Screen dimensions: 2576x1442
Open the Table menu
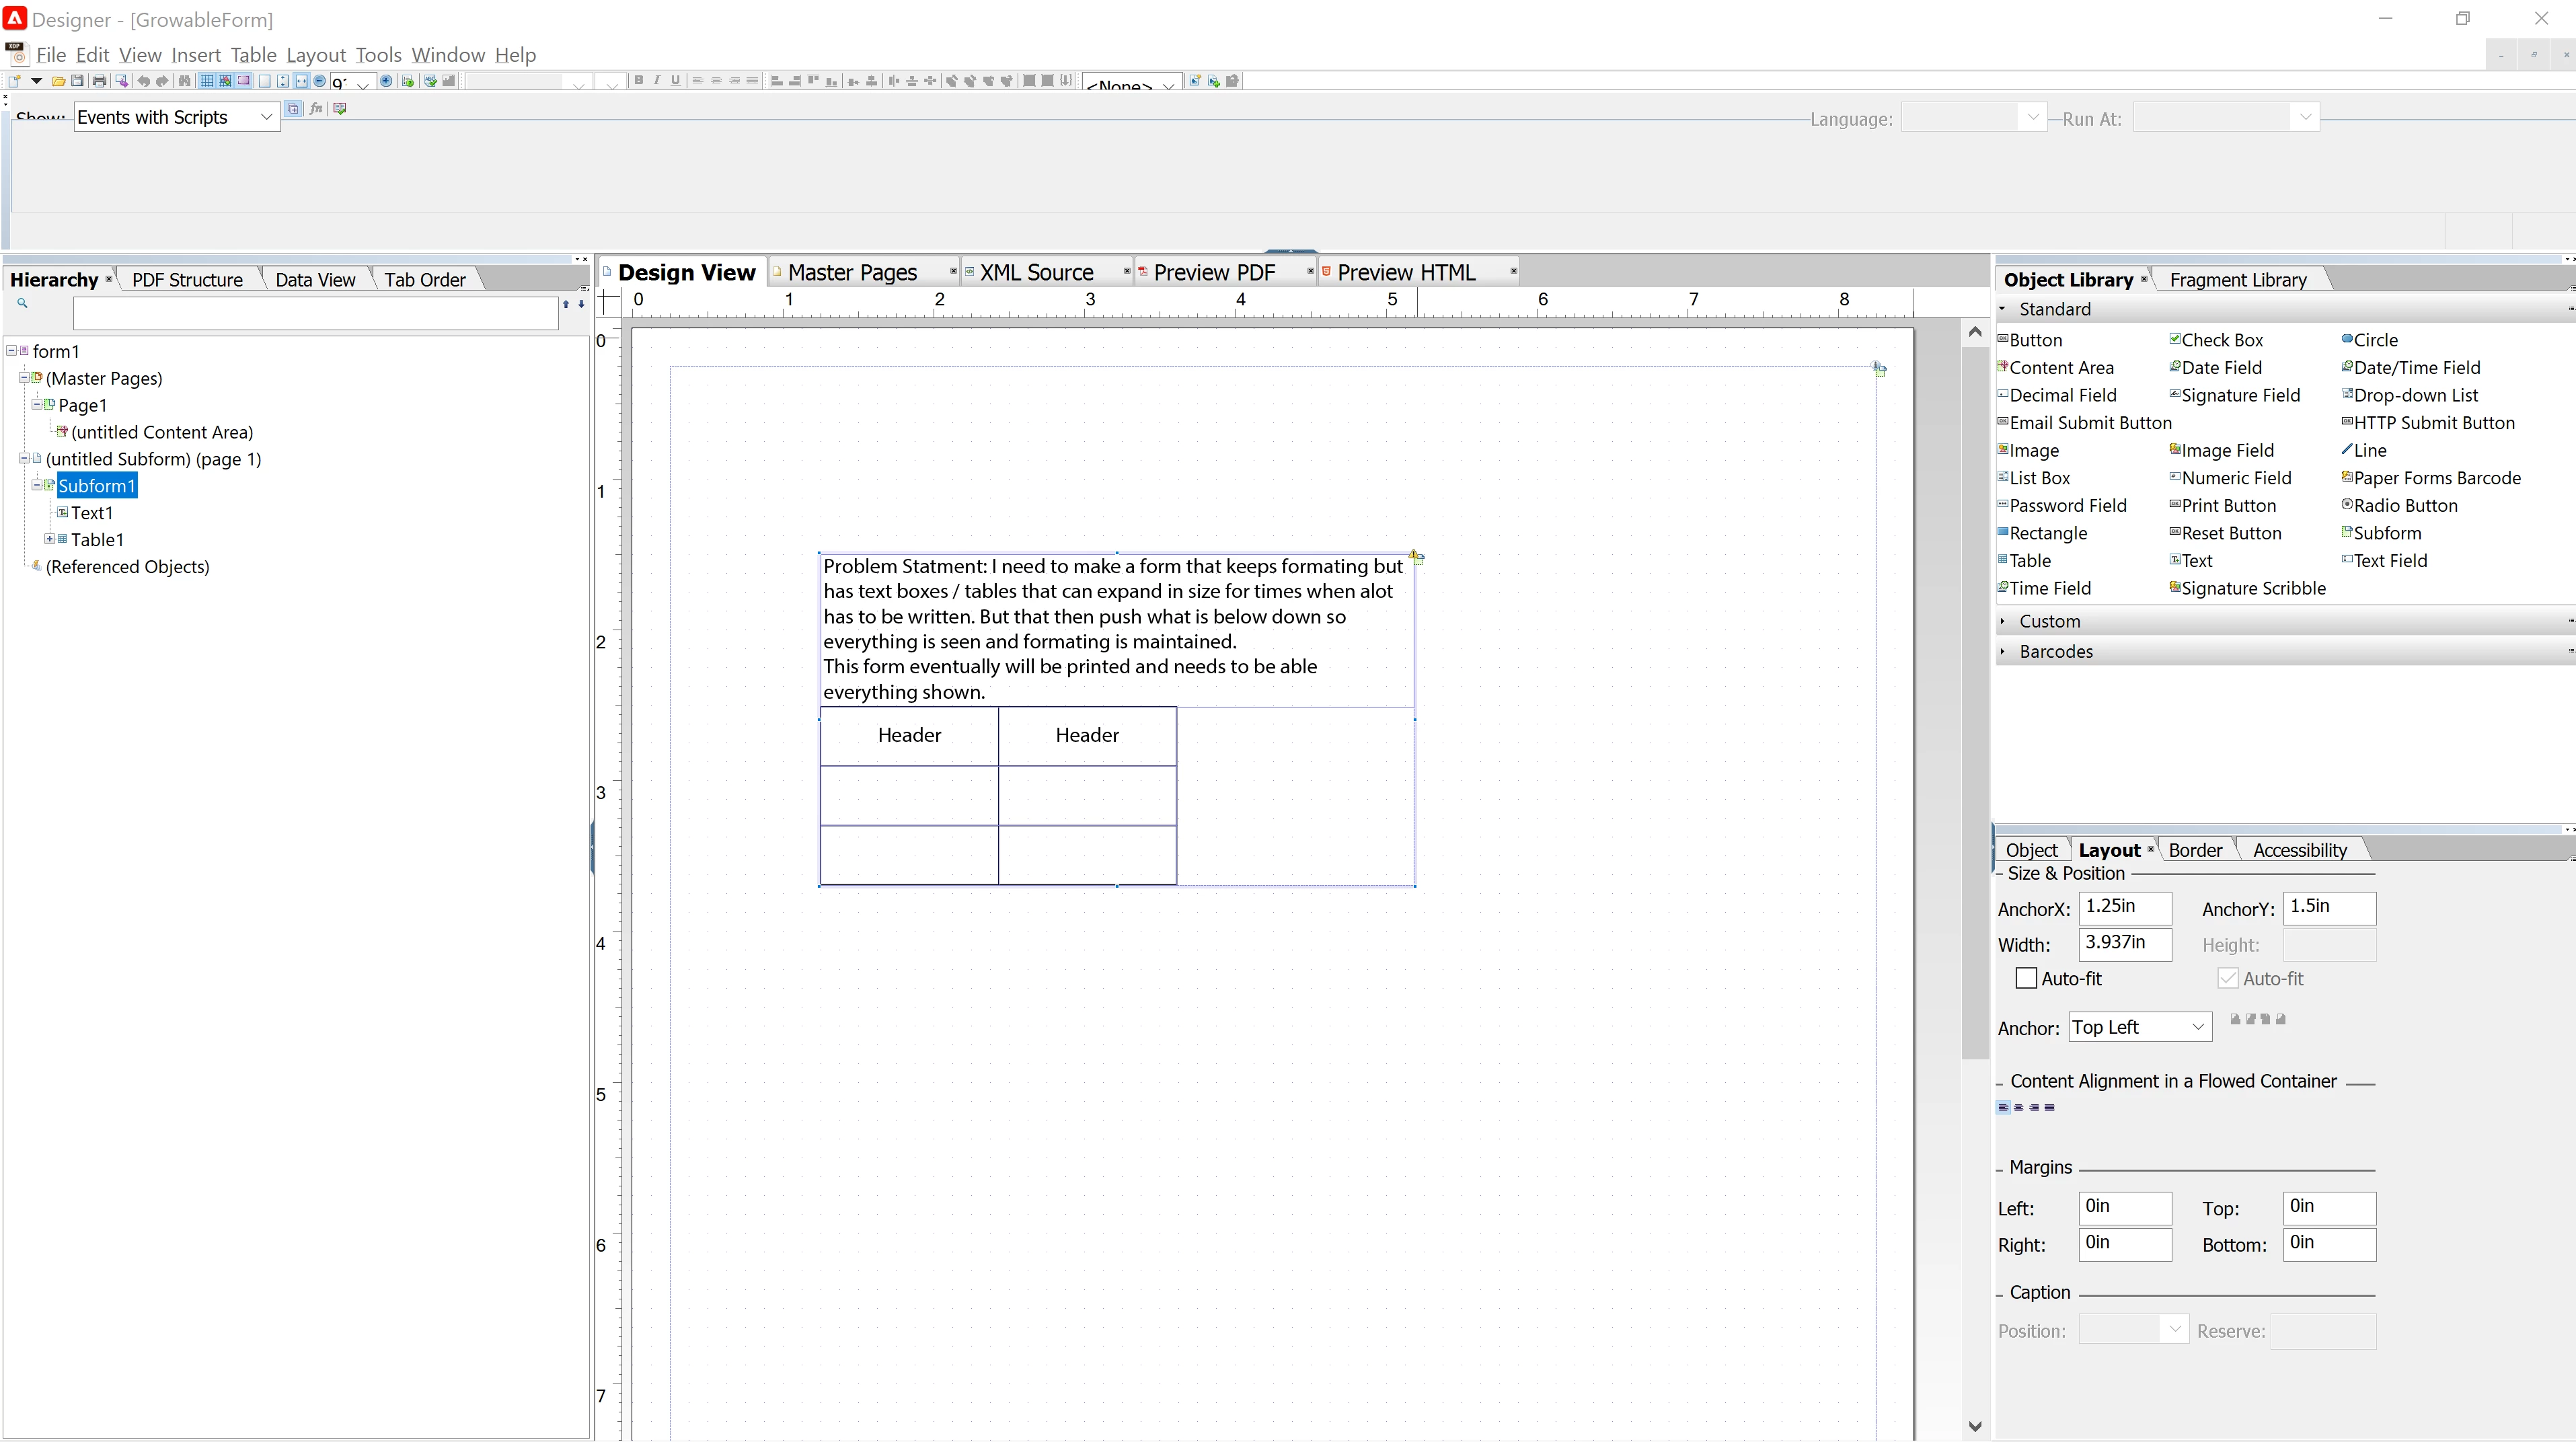click(x=253, y=55)
